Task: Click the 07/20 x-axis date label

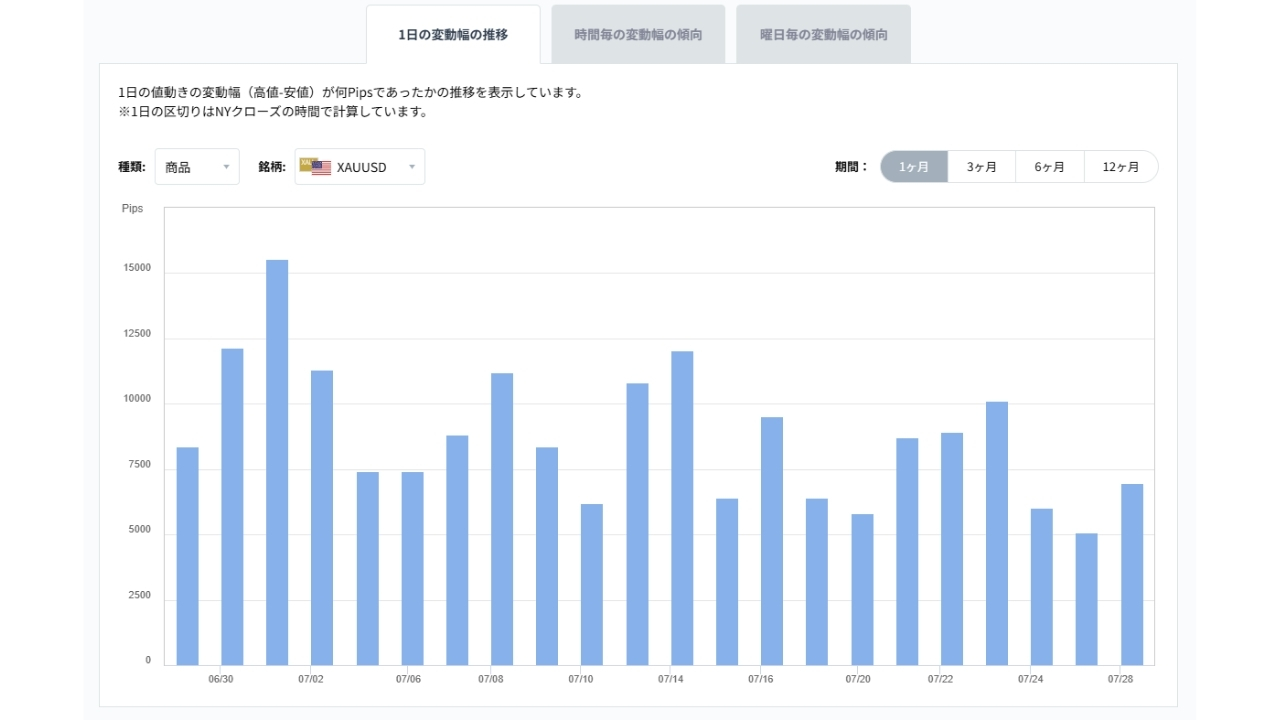Action: [858, 679]
